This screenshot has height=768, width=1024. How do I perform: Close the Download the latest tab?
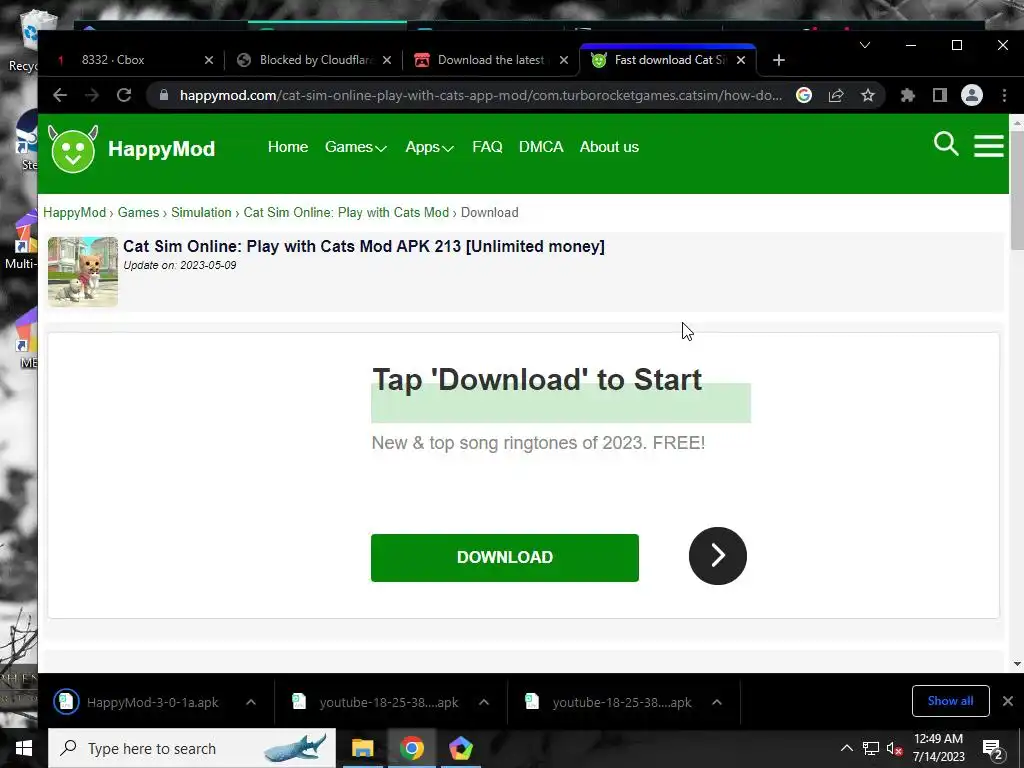564,60
